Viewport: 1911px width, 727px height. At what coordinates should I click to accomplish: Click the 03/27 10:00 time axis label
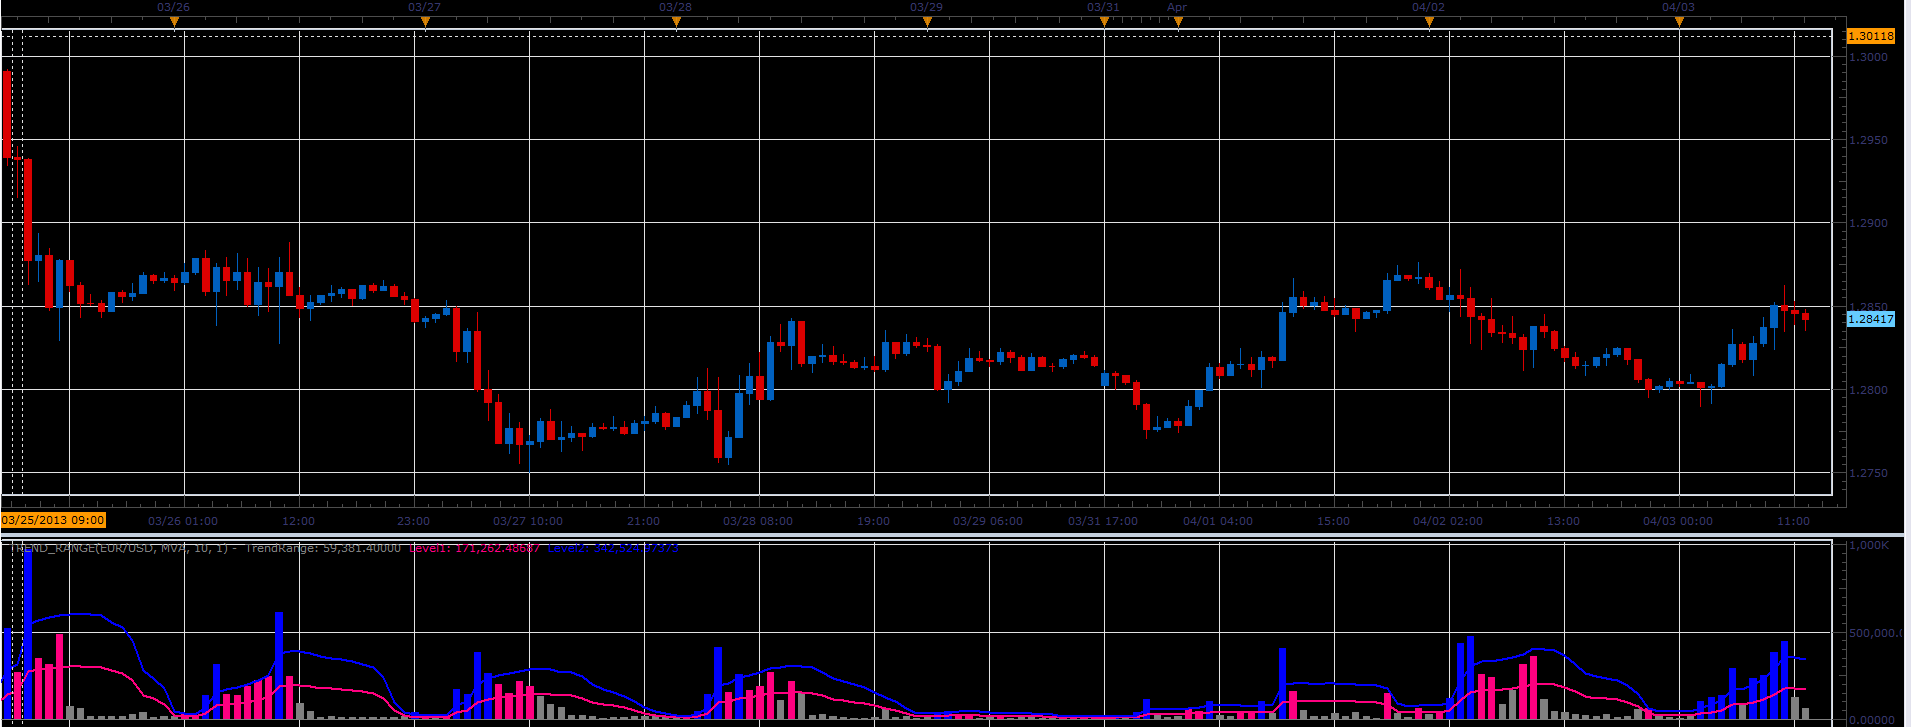[528, 521]
